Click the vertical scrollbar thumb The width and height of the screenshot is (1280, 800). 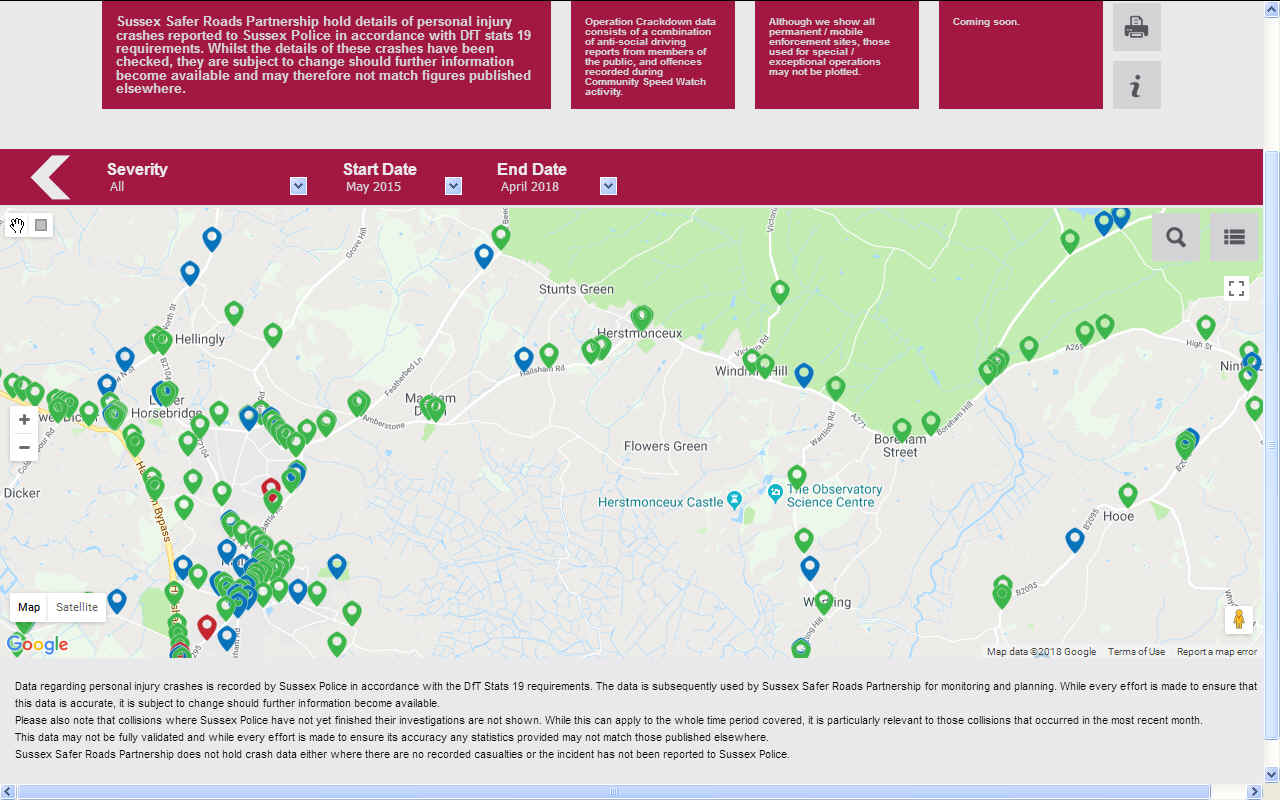[x=1272, y=445]
